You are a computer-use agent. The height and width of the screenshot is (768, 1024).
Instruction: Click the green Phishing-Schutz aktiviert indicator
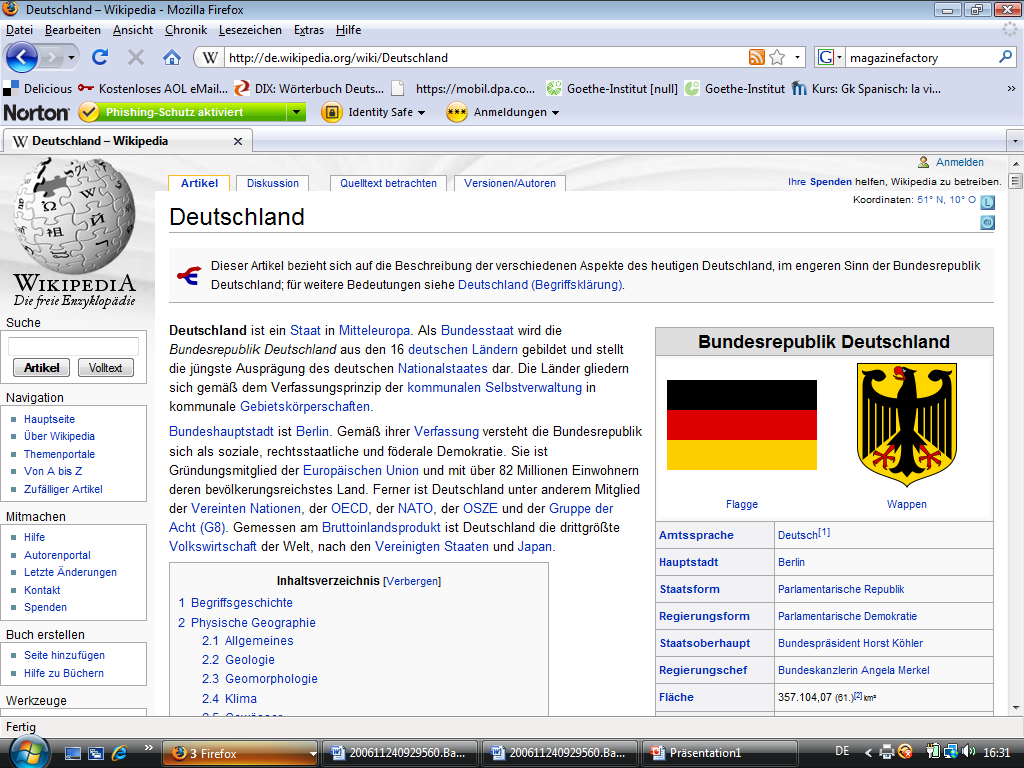tap(183, 112)
